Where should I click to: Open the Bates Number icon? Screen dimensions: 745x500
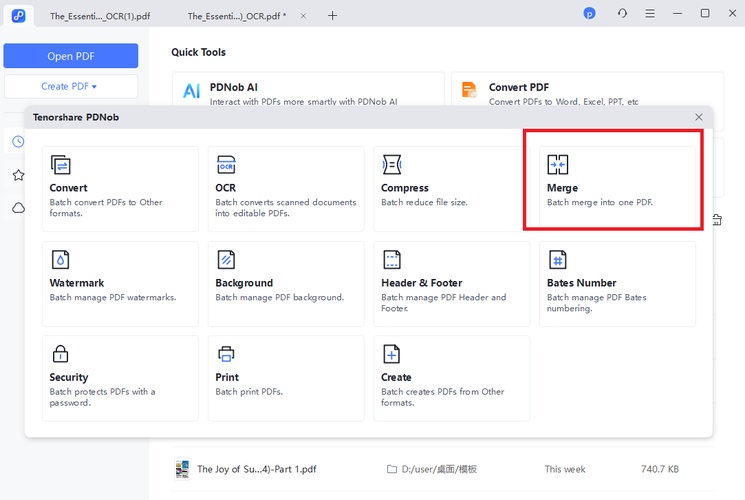pyautogui.click(x=557, y=260)
